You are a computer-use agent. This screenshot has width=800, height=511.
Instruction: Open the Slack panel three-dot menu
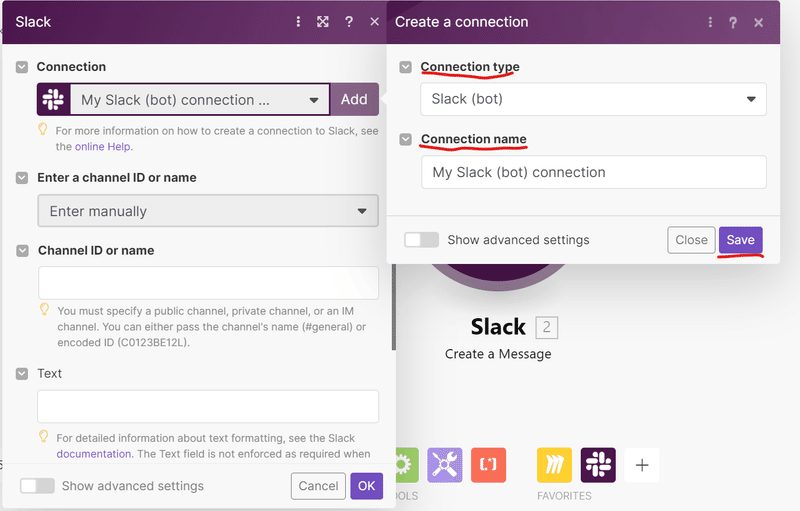[298, 21]
